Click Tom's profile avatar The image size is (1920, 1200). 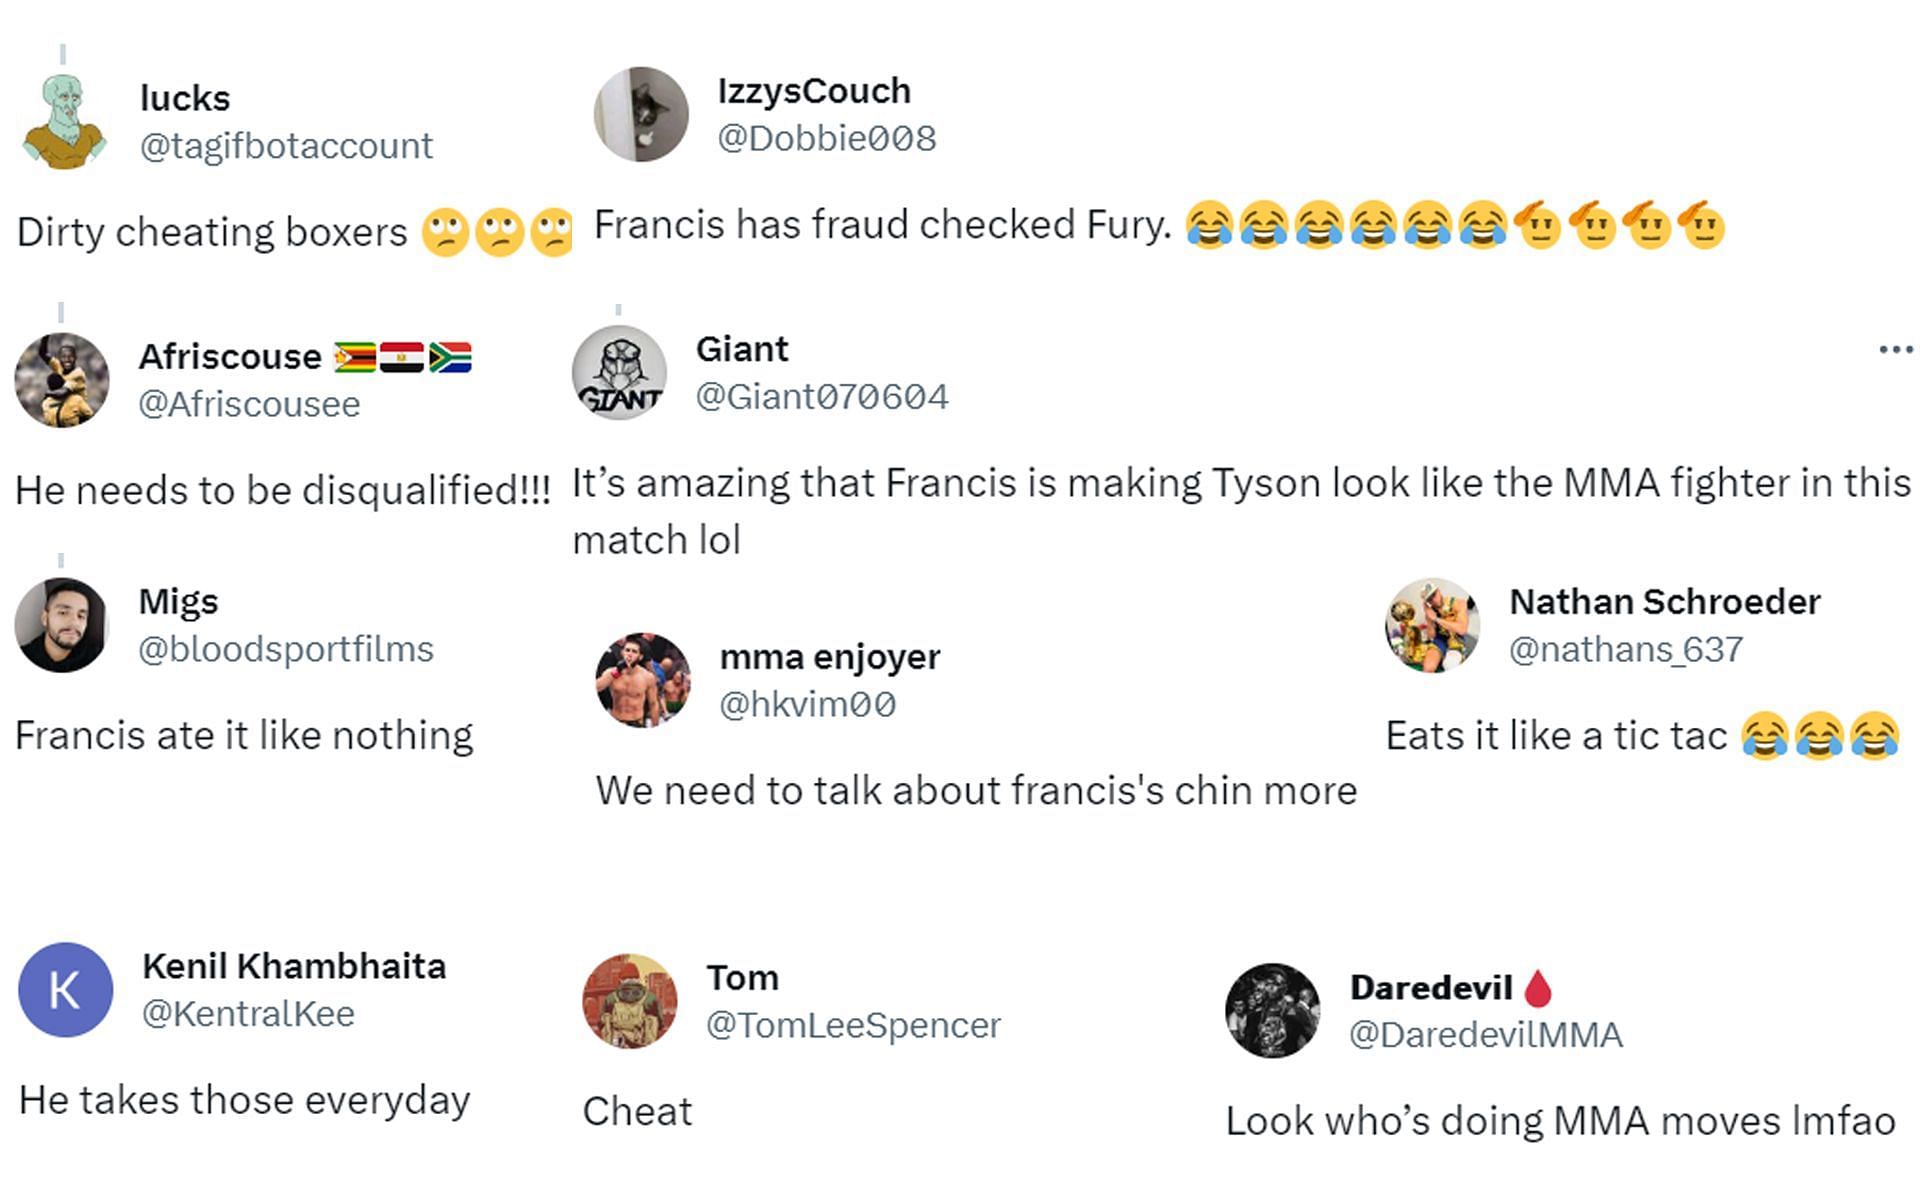point(630,1001)
